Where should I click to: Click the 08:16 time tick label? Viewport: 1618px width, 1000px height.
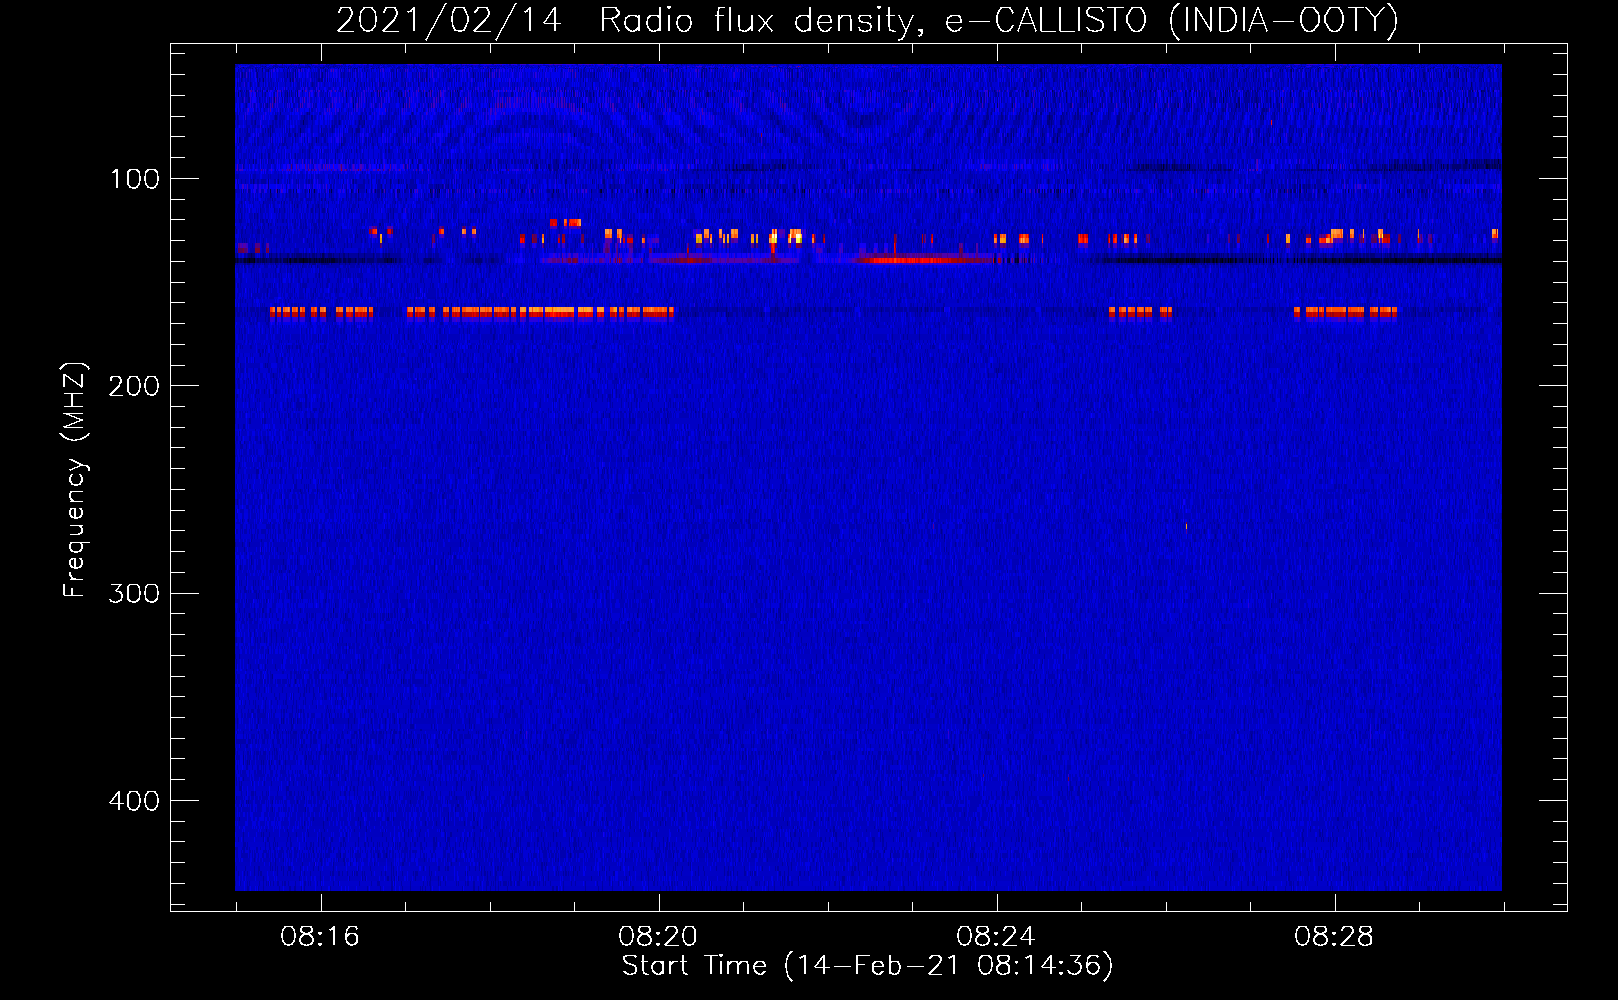coord(320,937)
